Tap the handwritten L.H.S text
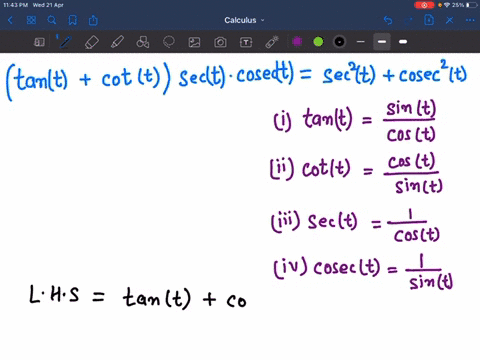 click(x=54, y=294)
